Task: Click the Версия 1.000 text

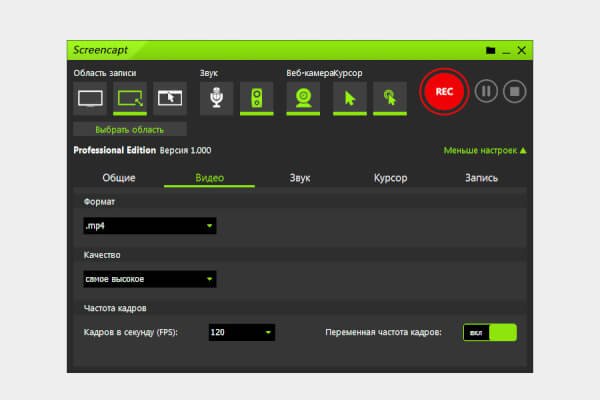Action: 185,150
